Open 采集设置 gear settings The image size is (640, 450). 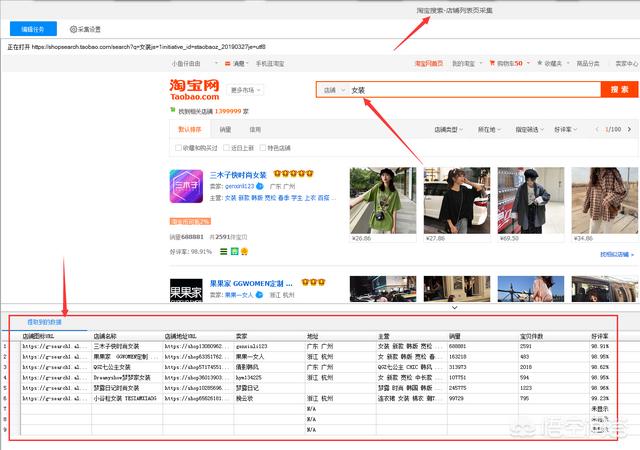(x=85, y=29)
